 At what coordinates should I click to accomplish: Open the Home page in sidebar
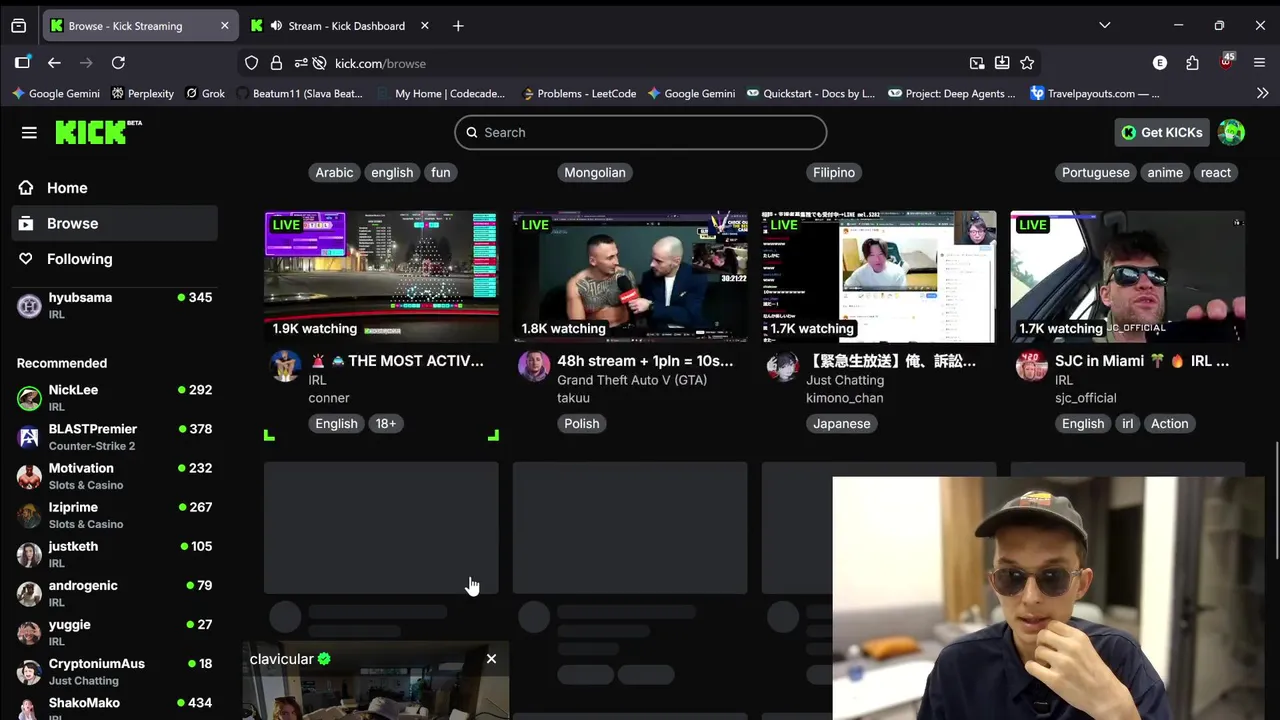click(x=114, y=188)
